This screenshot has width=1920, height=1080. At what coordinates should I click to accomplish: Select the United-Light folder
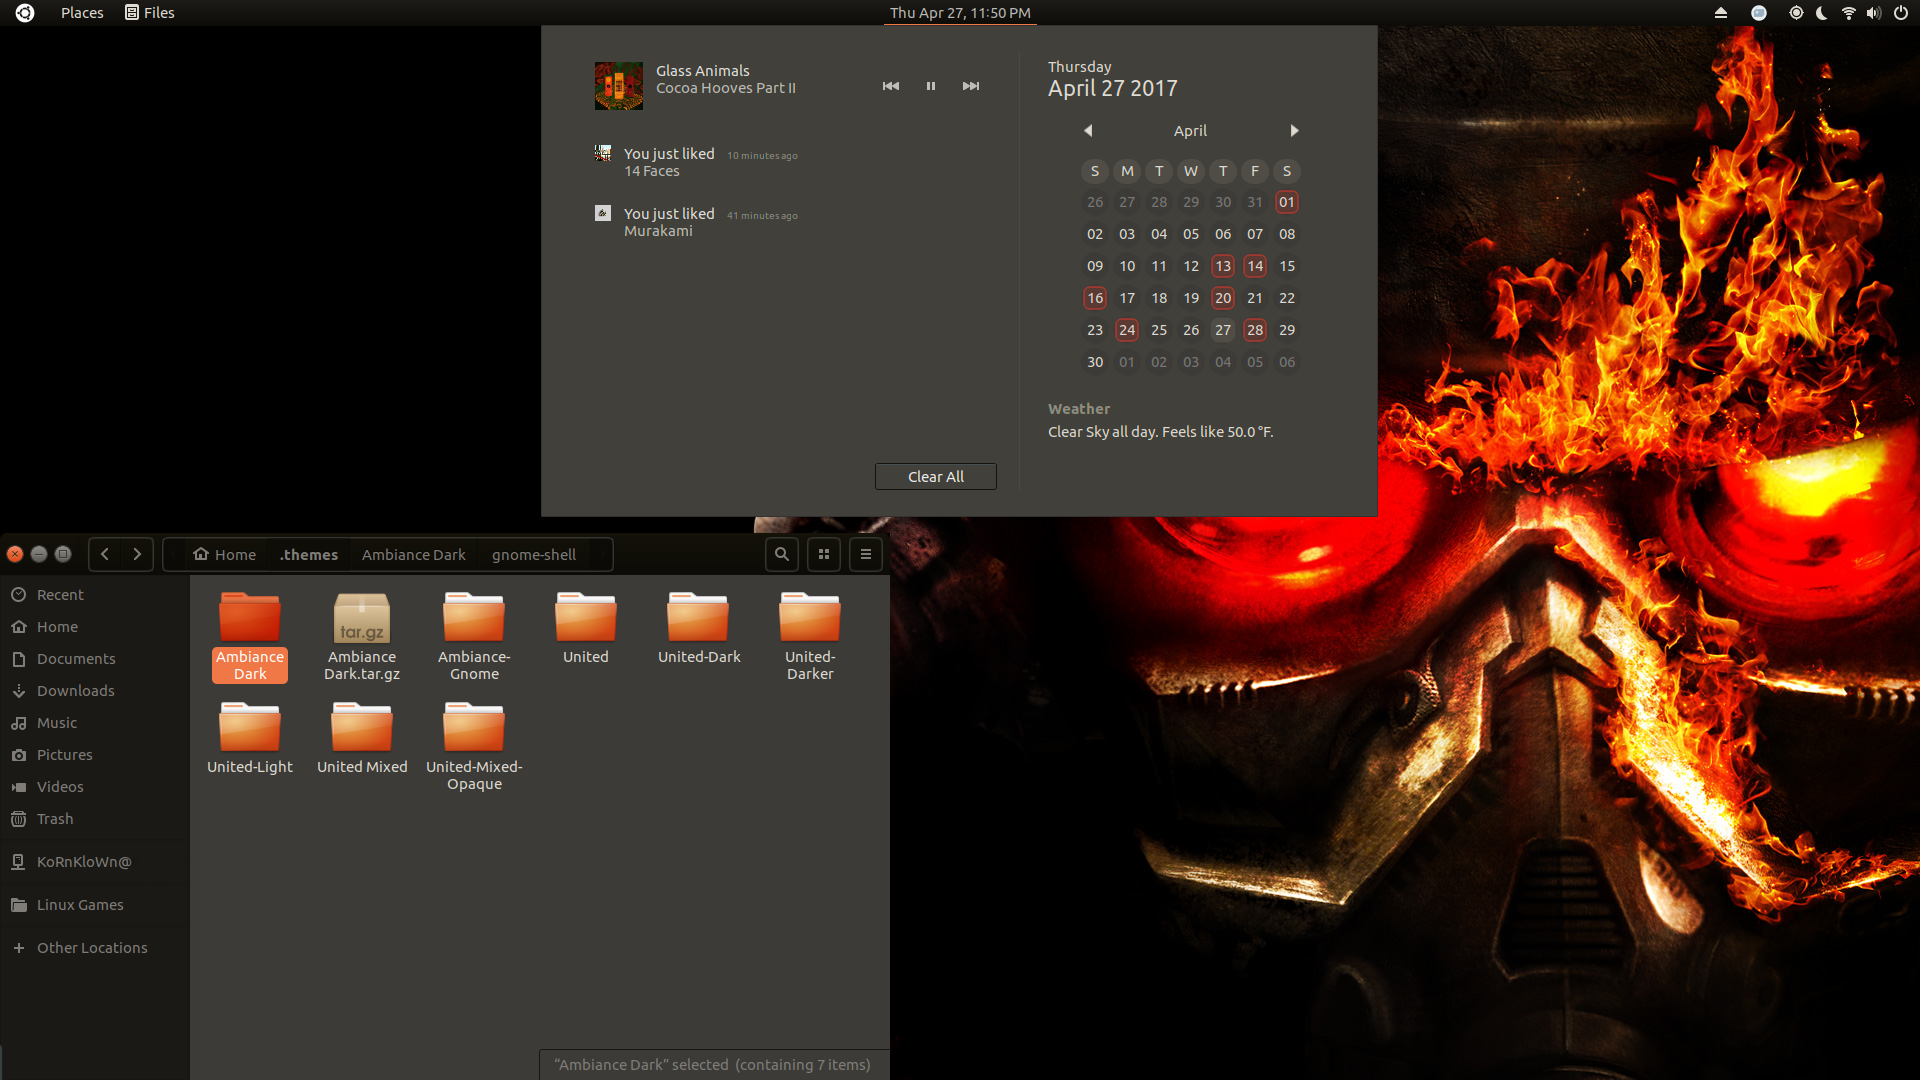250,738
